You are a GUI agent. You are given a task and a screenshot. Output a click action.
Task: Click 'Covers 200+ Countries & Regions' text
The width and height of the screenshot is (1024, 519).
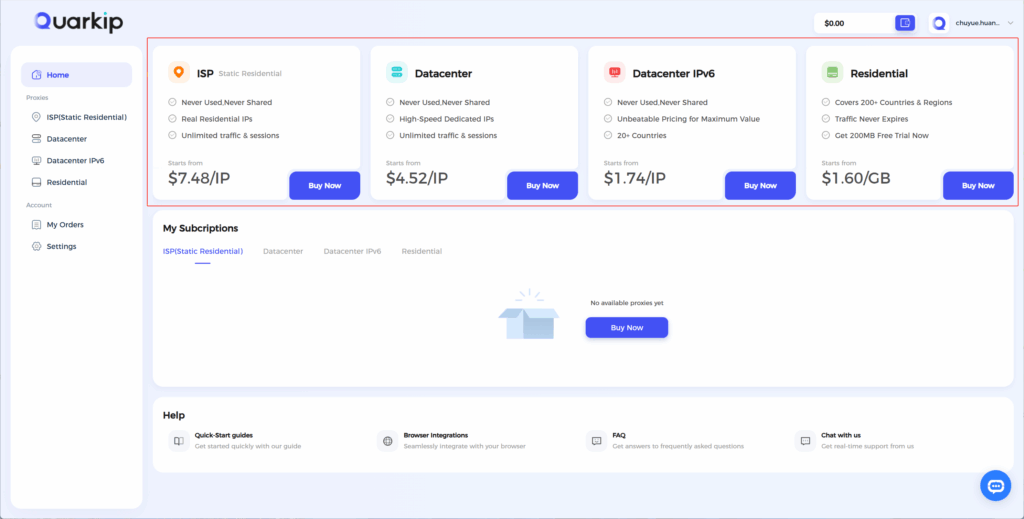(x=893, y=102)
